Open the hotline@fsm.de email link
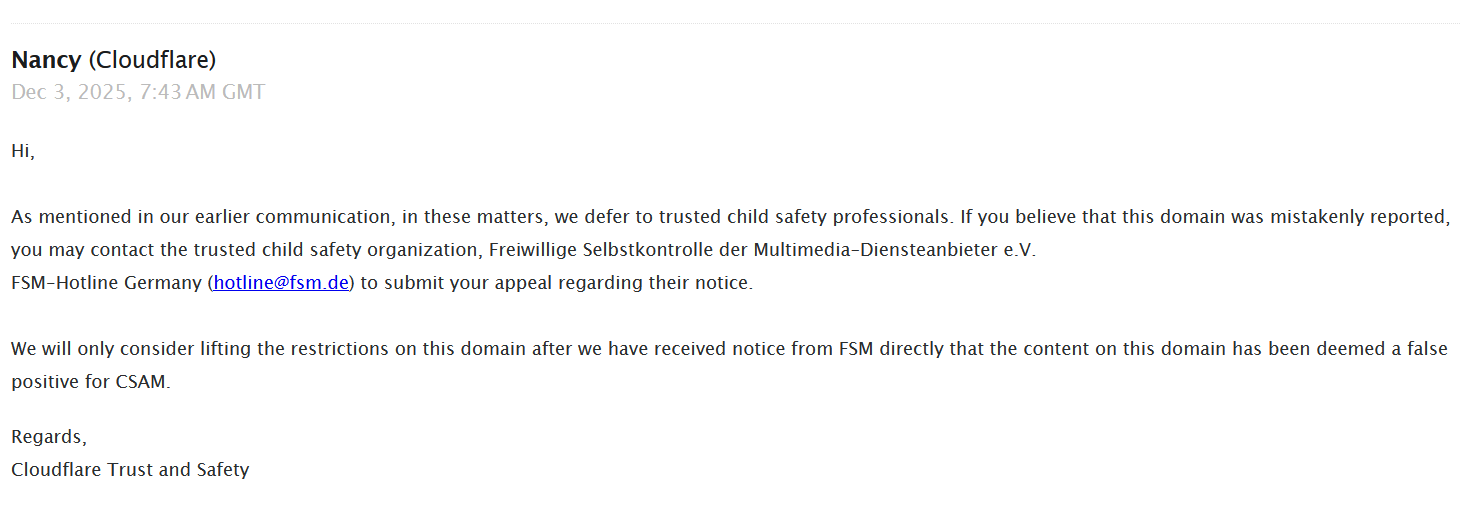 (281, 283)
